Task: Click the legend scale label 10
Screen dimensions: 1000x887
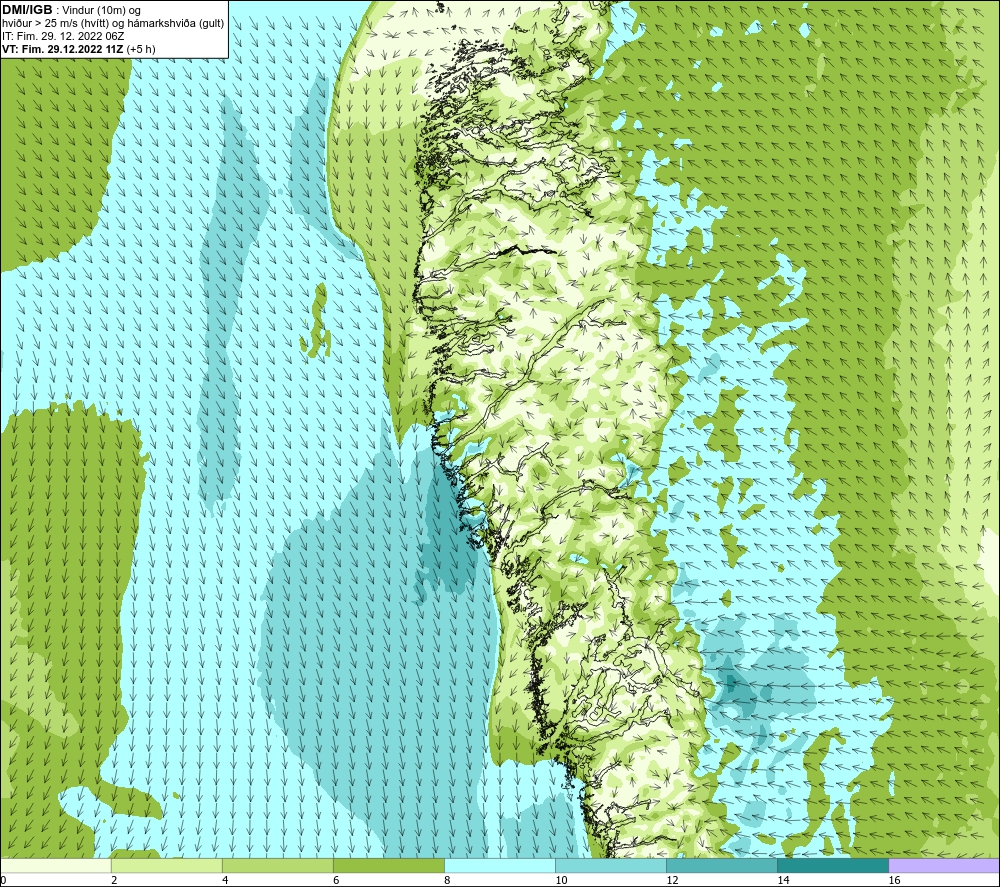Action: [x=561, y=880]
